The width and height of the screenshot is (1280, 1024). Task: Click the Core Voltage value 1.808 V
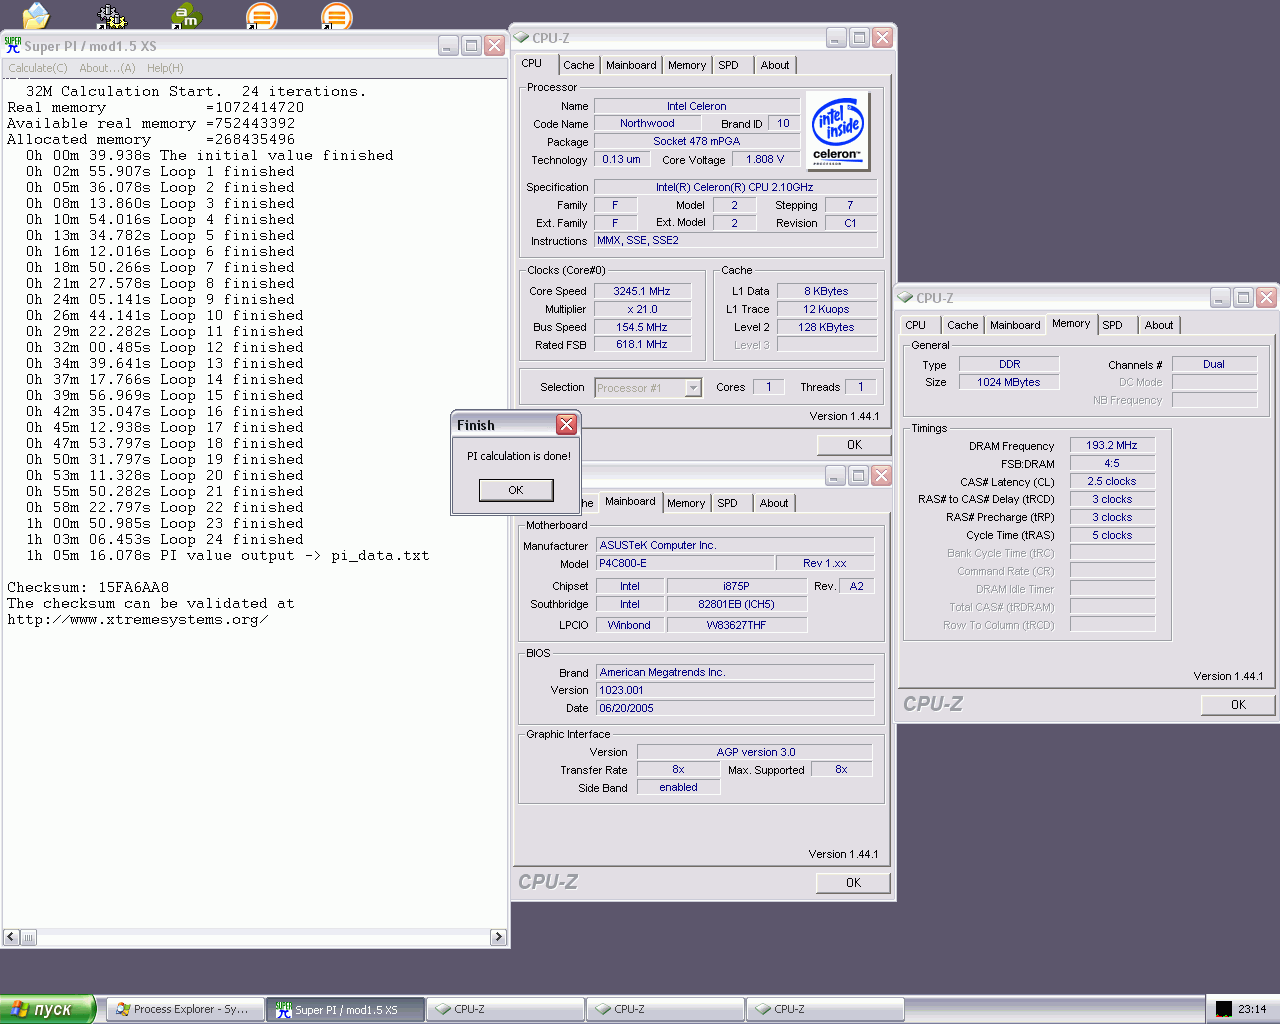[765, 159]
